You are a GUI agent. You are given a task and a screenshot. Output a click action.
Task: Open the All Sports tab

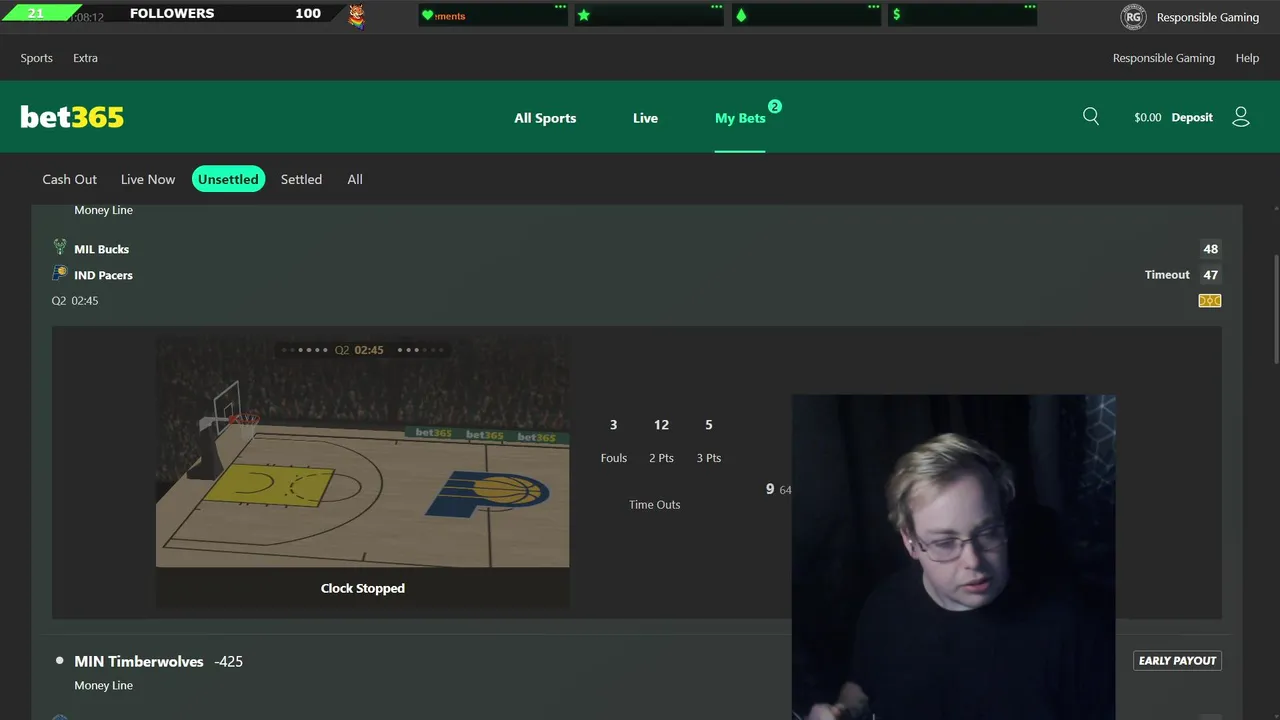pos(545,118)
